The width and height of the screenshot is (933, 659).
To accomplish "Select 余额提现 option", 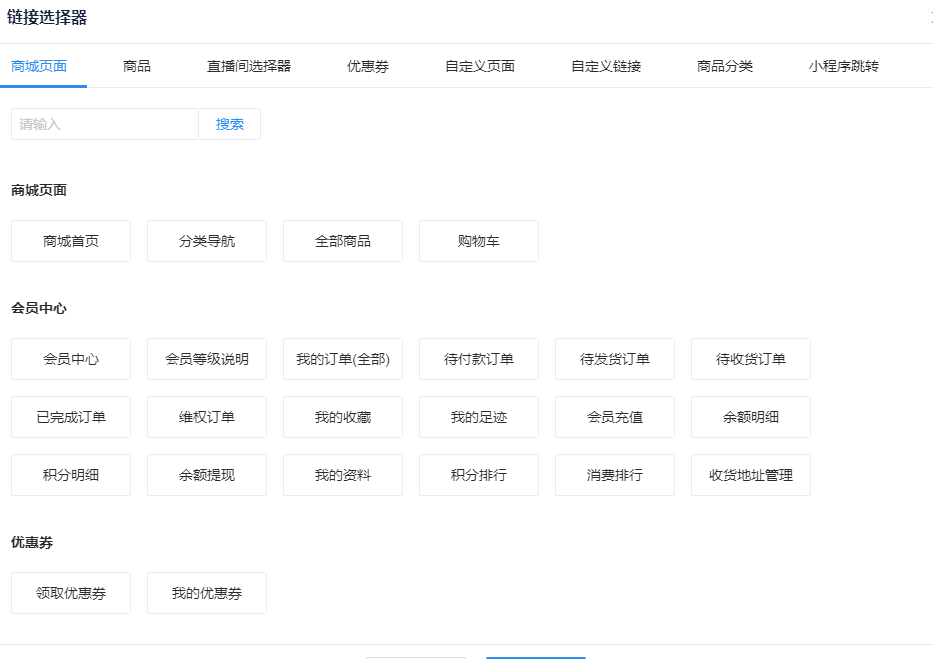I will (x=207, y=475).
